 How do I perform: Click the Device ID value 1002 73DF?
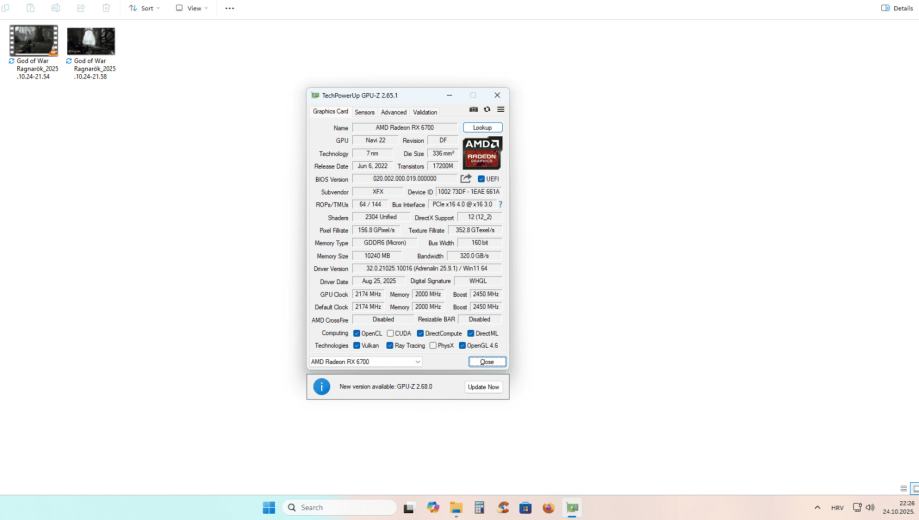coord(468,192)
